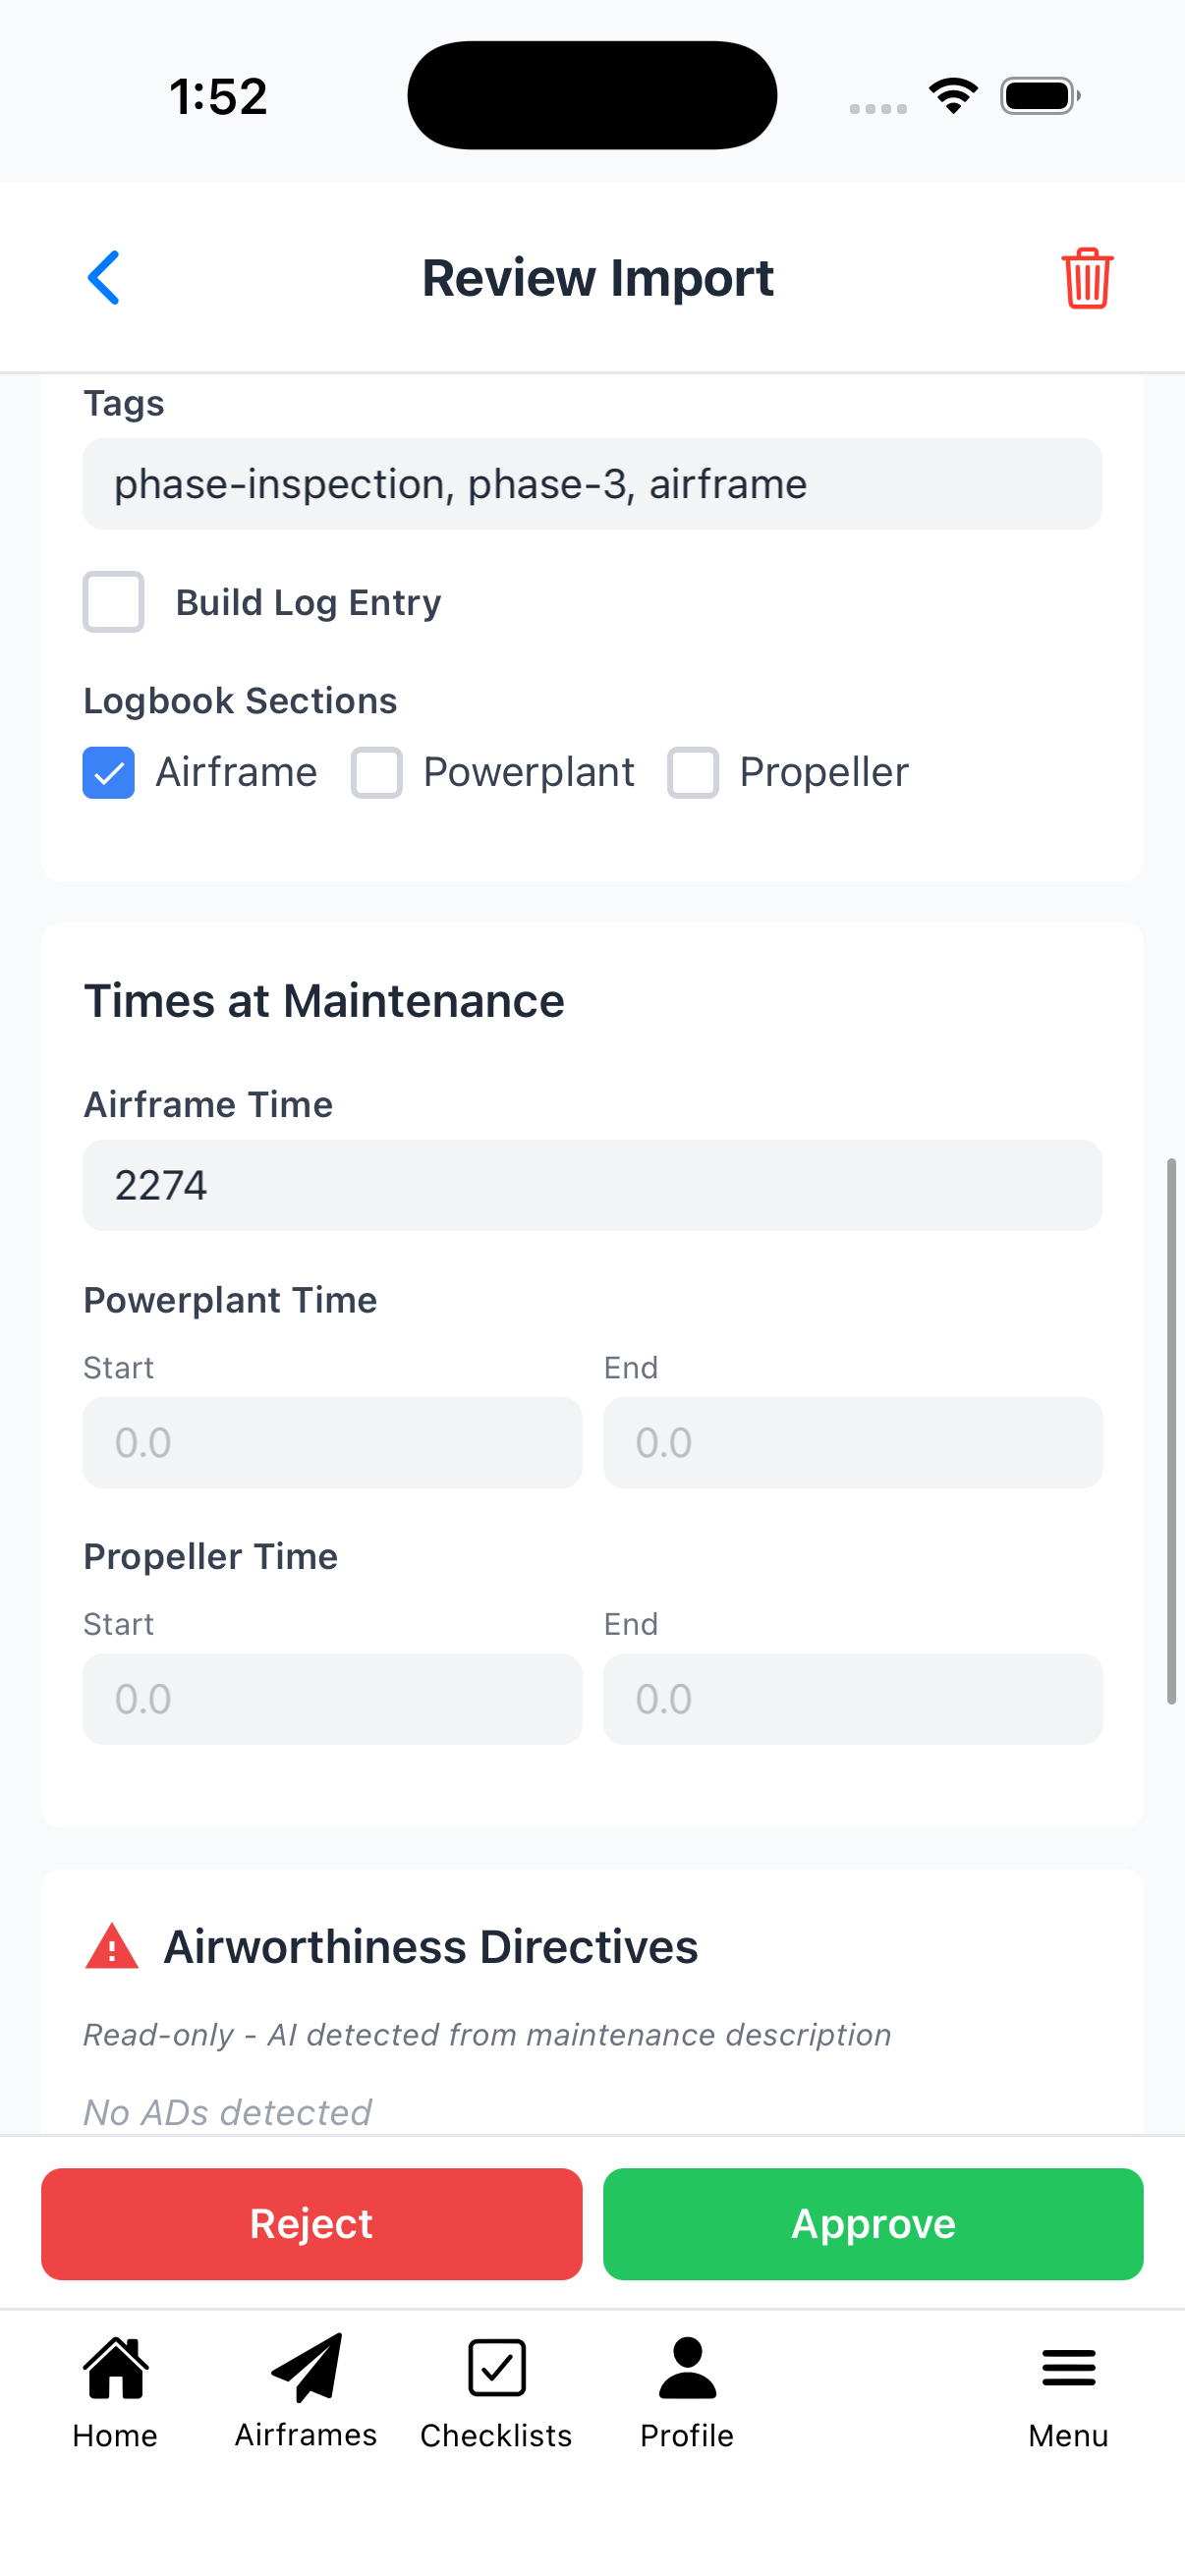Tap the red Airworthiness Directives warning triangle
This screenshot has height=2576, width=1185.
112,1946
